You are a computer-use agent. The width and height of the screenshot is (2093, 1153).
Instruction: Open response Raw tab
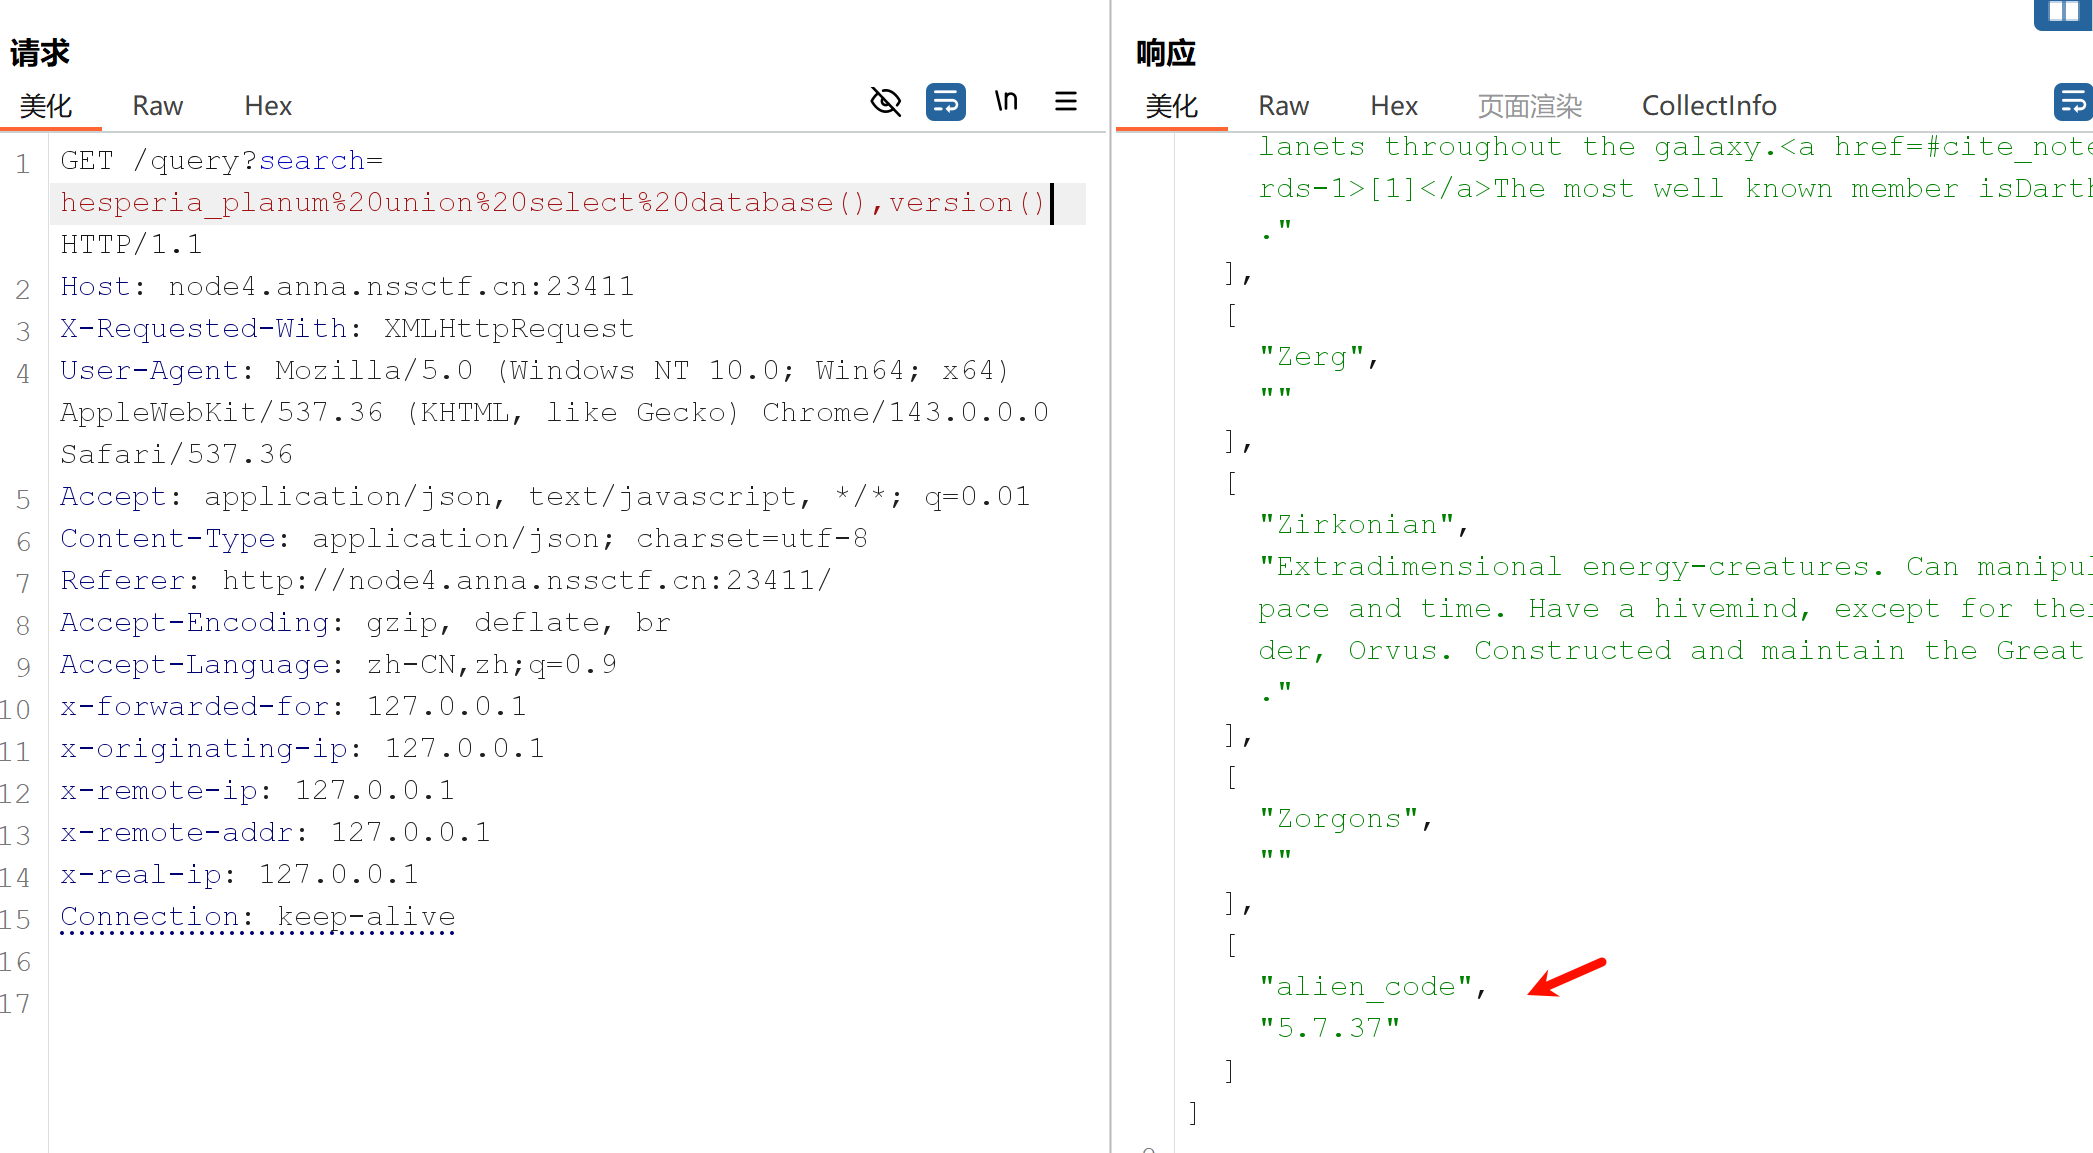(x=1283, y=106)
